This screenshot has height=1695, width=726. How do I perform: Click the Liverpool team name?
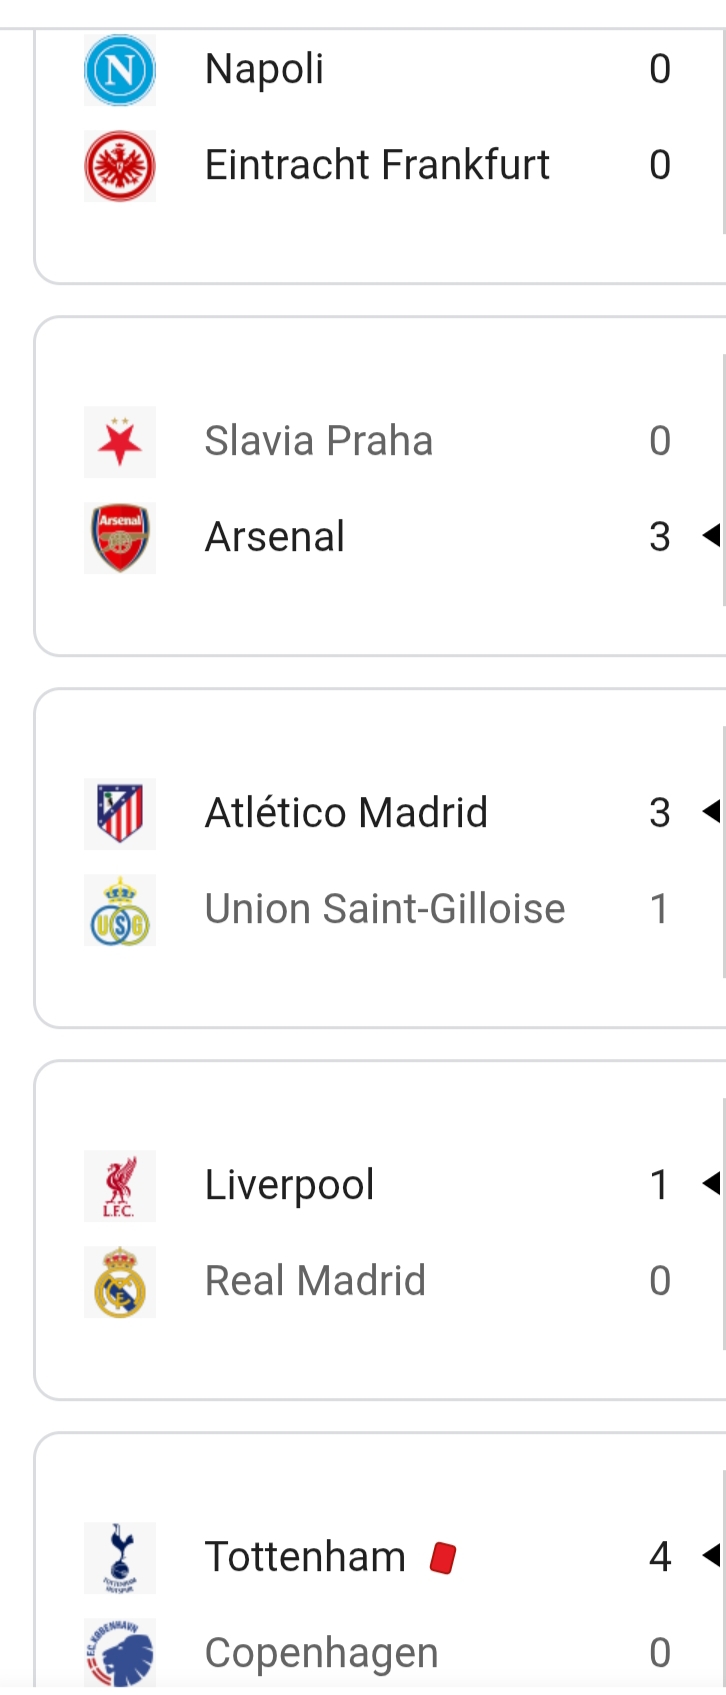(x=289, y=1186)
